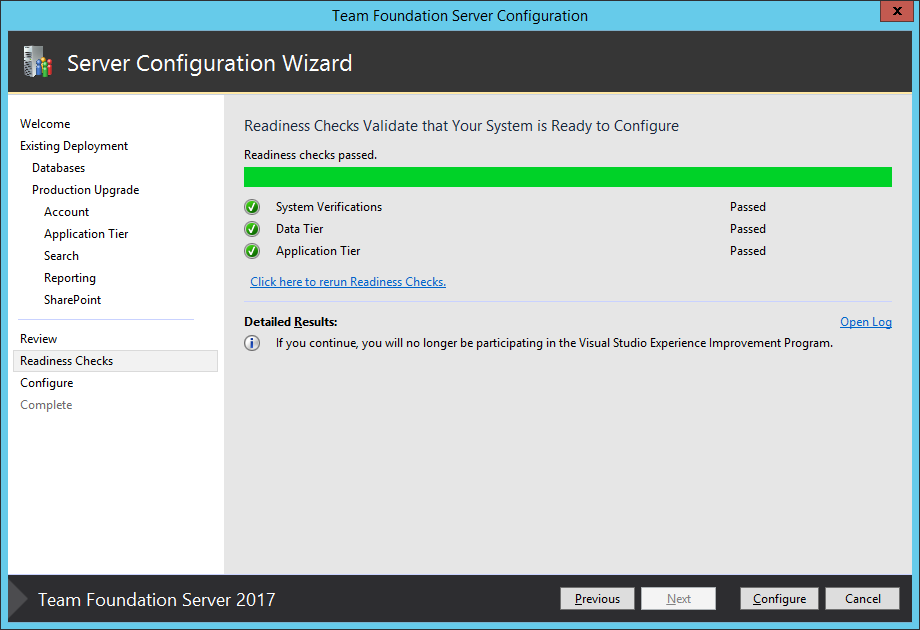Open Application Tier step in sidebar
Screen dimensions: 920x630
pyautogui.click(x=86, y=234)
